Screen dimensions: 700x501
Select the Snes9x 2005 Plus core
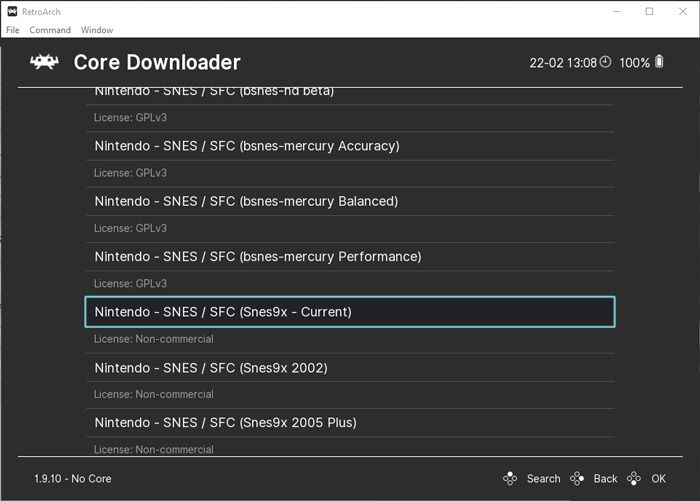click(x=350, y=422)
